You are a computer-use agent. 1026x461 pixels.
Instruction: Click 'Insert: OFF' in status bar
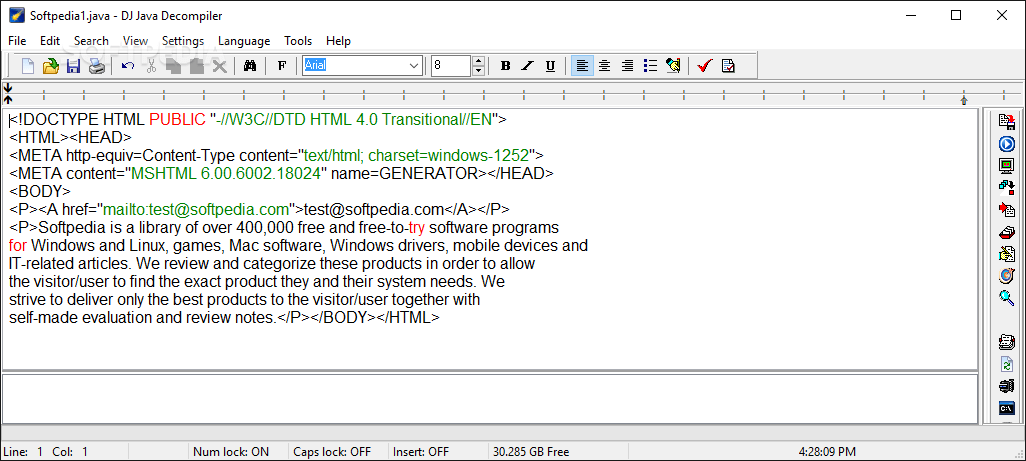click(x=421, y=451)
